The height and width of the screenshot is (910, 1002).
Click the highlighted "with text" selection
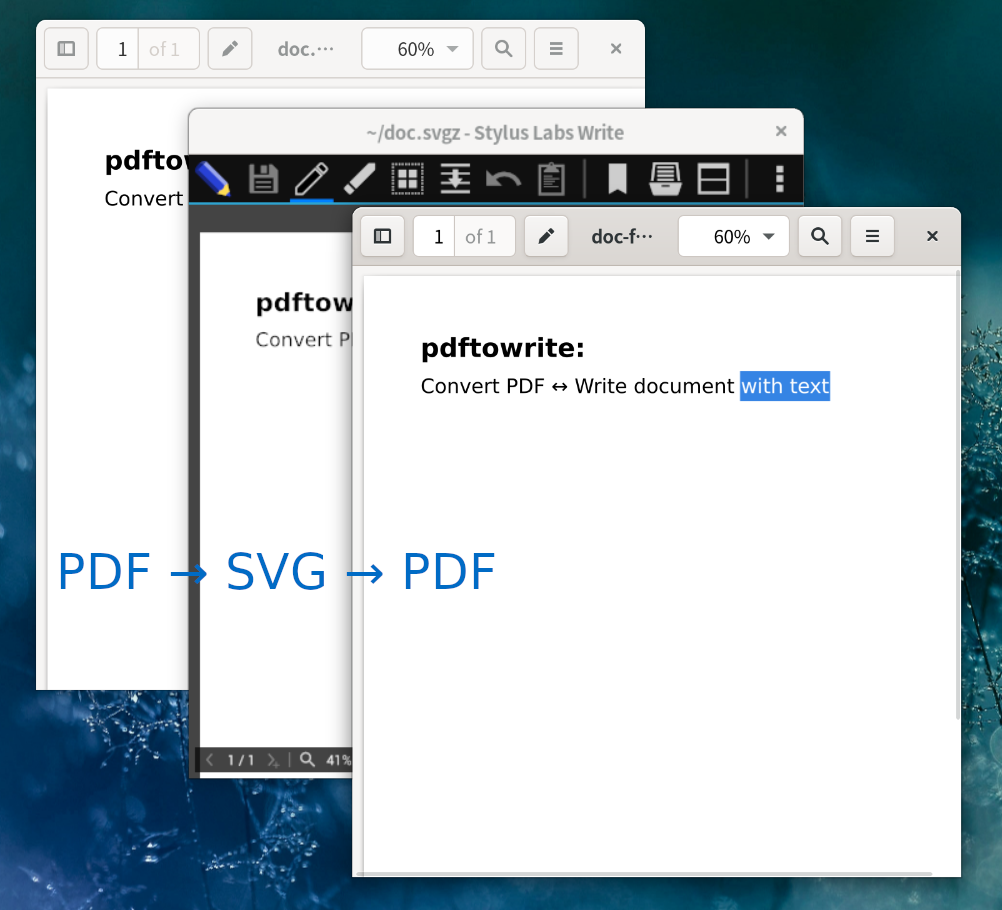785,386
